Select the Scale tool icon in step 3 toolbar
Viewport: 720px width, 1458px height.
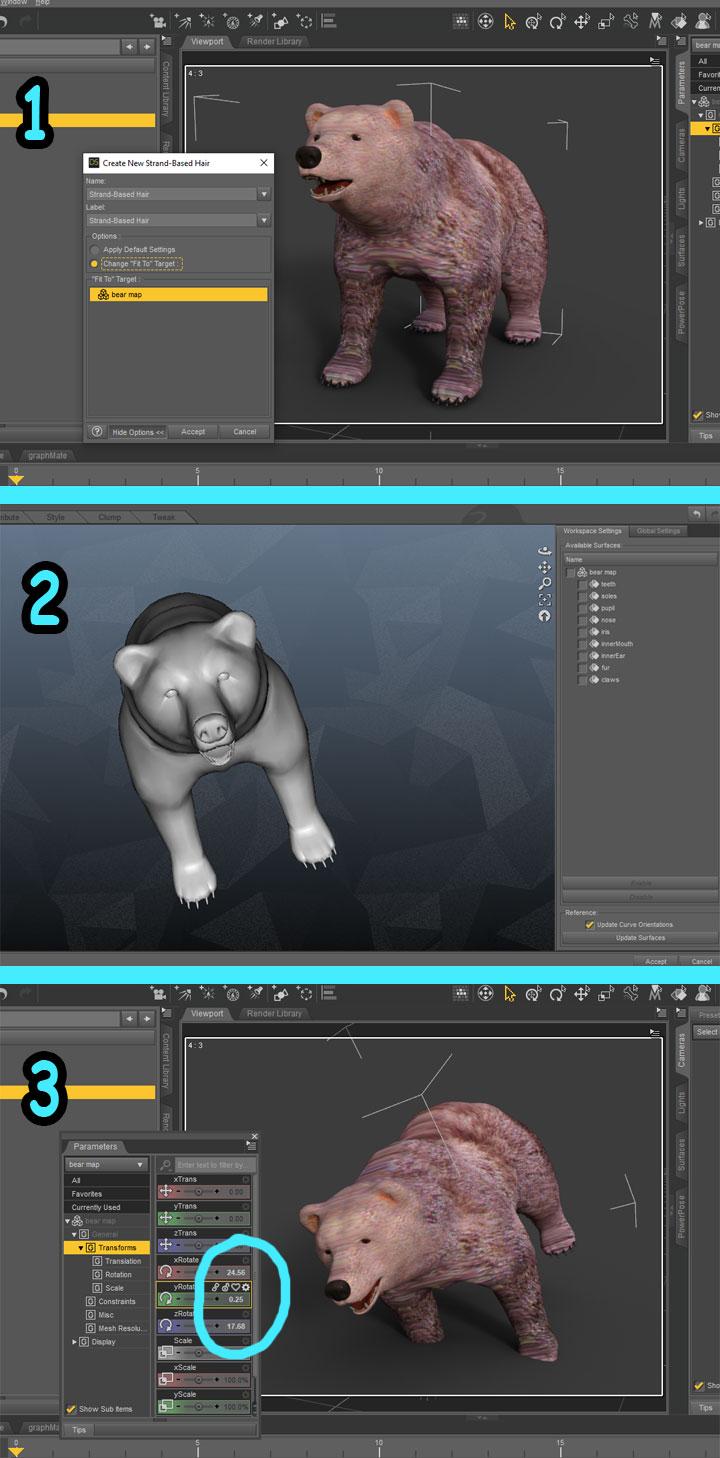pos(605,994)
